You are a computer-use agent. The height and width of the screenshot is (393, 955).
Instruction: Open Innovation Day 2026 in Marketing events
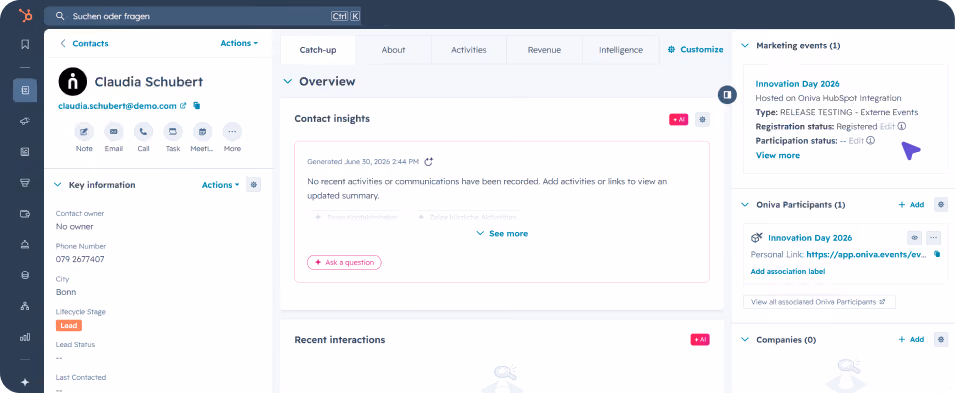tap(797, 84)
